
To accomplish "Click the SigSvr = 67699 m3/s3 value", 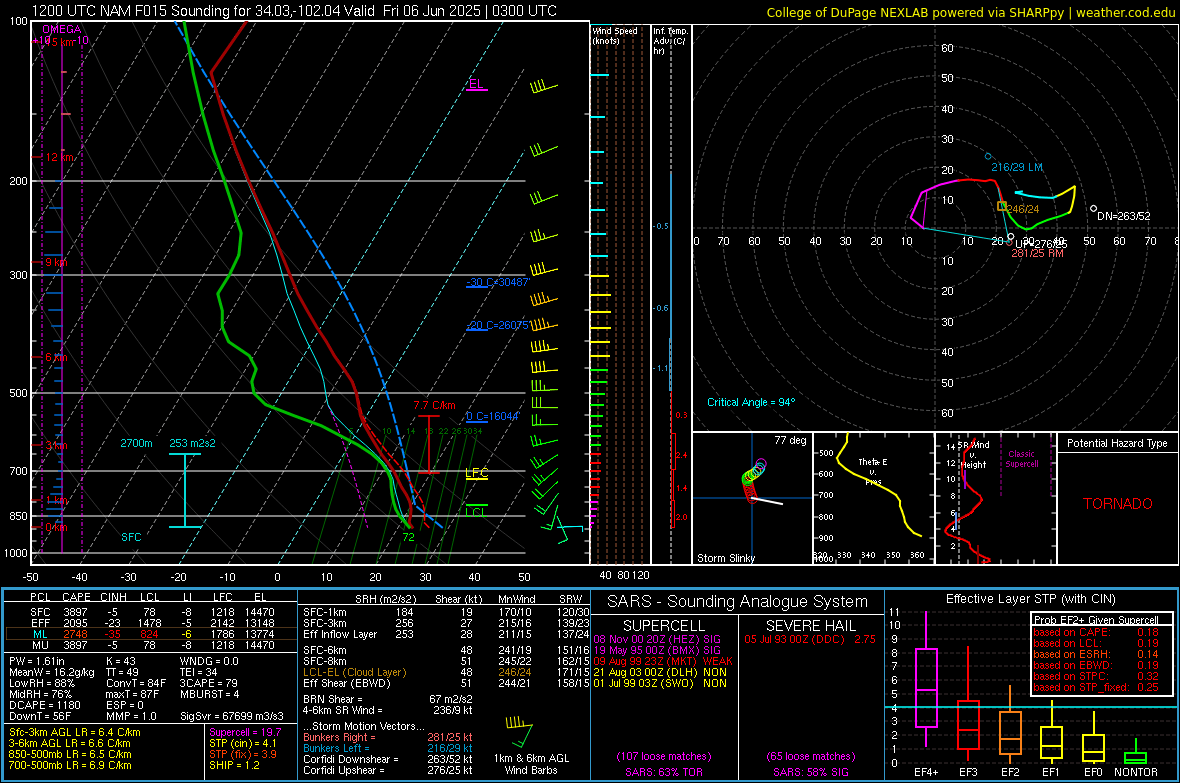I will (x=232, y=717).
